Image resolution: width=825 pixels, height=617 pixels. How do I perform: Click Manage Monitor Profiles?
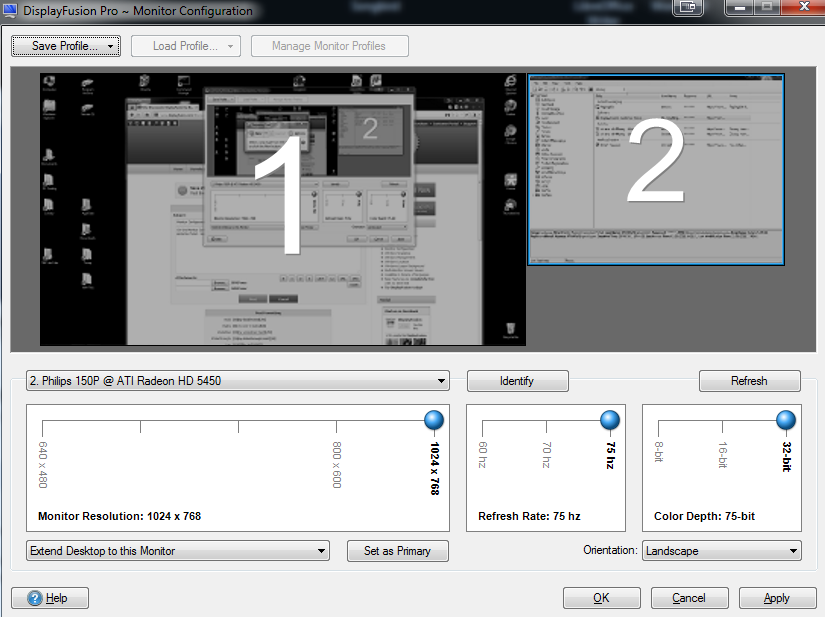[x=329, y=46]
